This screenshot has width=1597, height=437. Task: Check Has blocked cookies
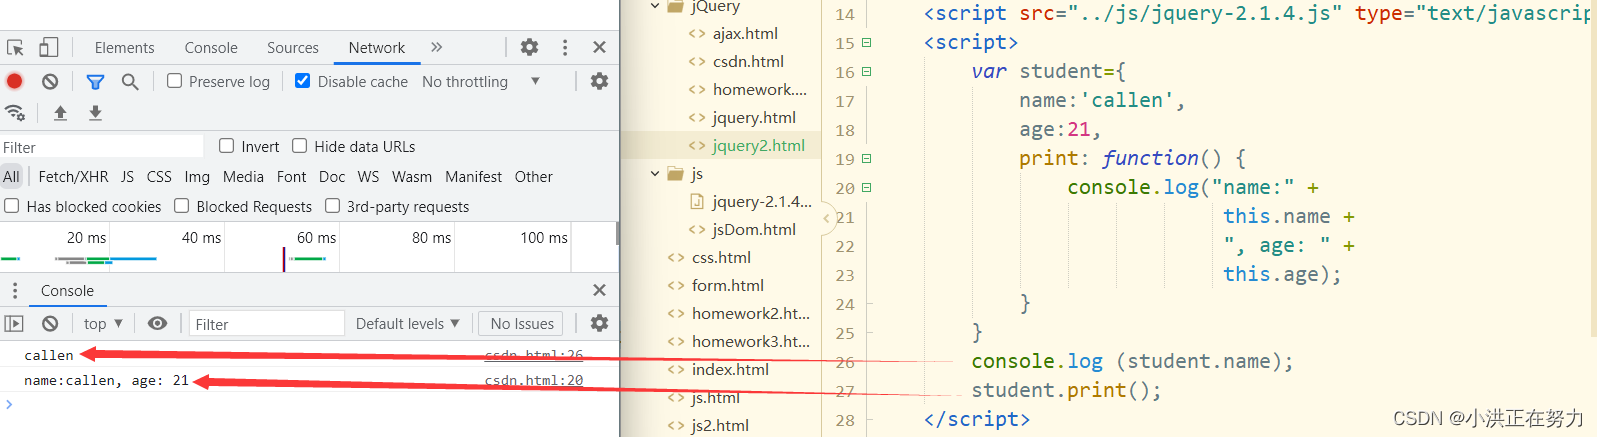[12, 206]
